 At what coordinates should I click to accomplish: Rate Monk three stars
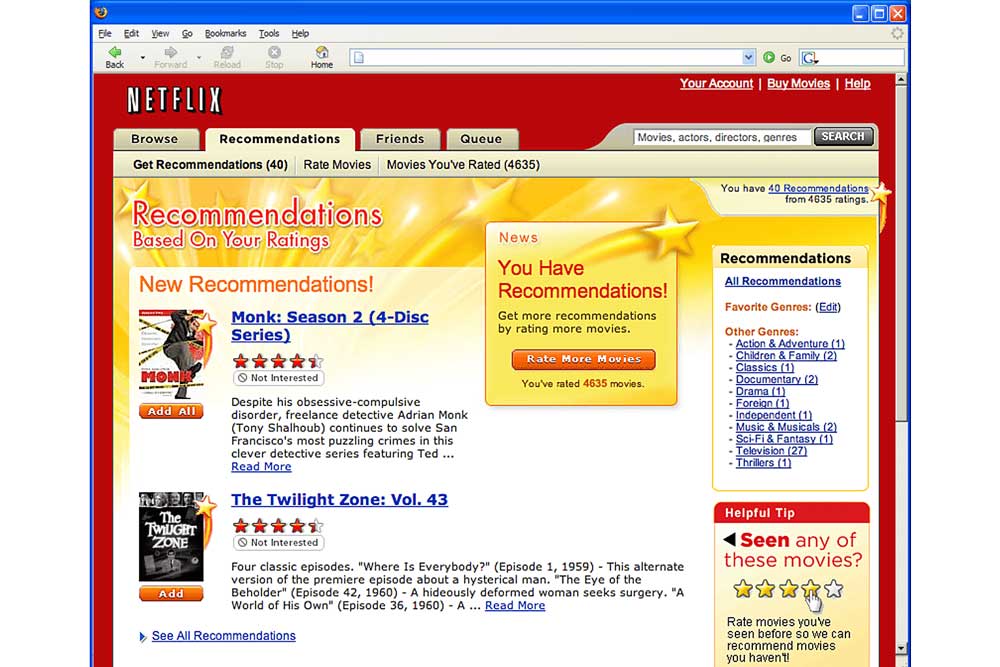pos(278,362)
